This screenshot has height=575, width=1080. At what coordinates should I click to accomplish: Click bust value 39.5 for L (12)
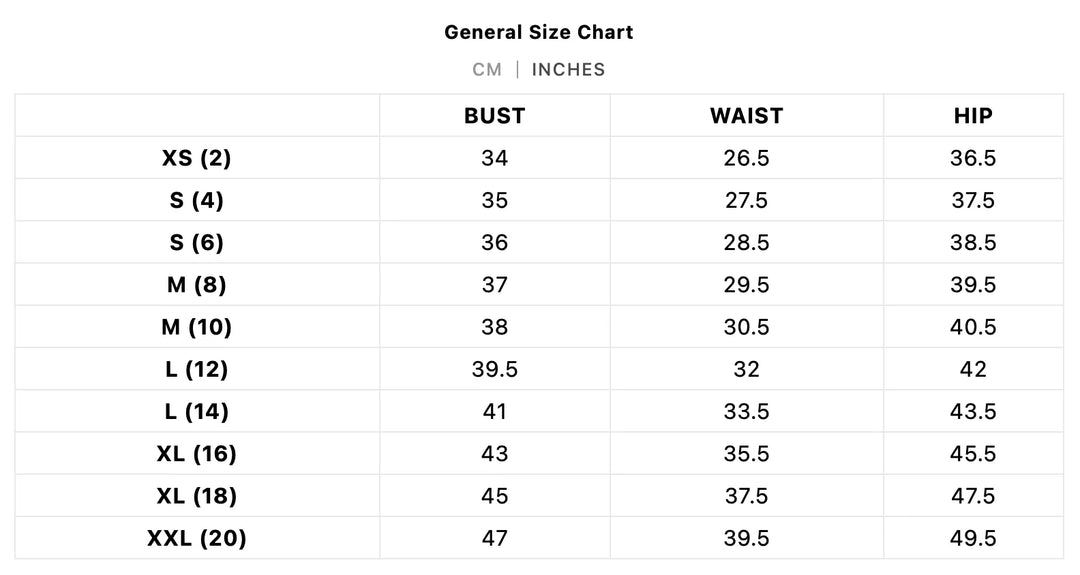click(x=494, y=369)
